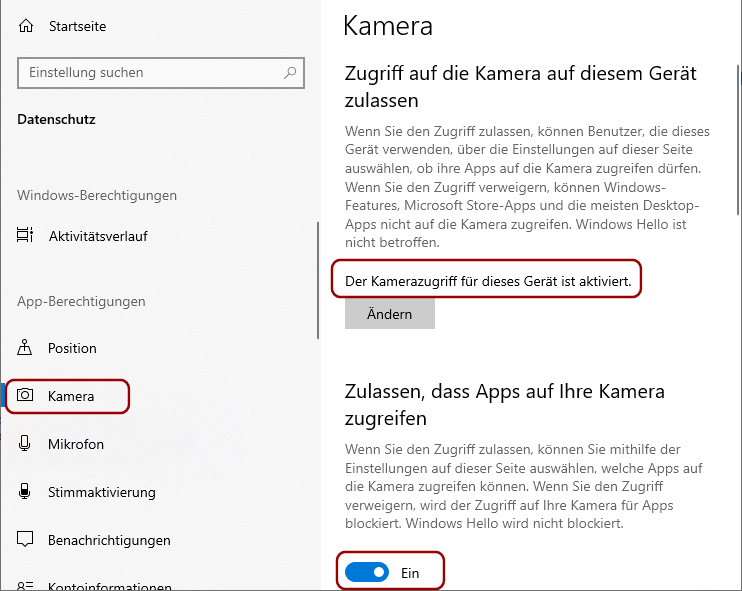The height and width of the screenshot is (591, 742).
Task: Toggle app camera access switch off
Action: (367, 573)
